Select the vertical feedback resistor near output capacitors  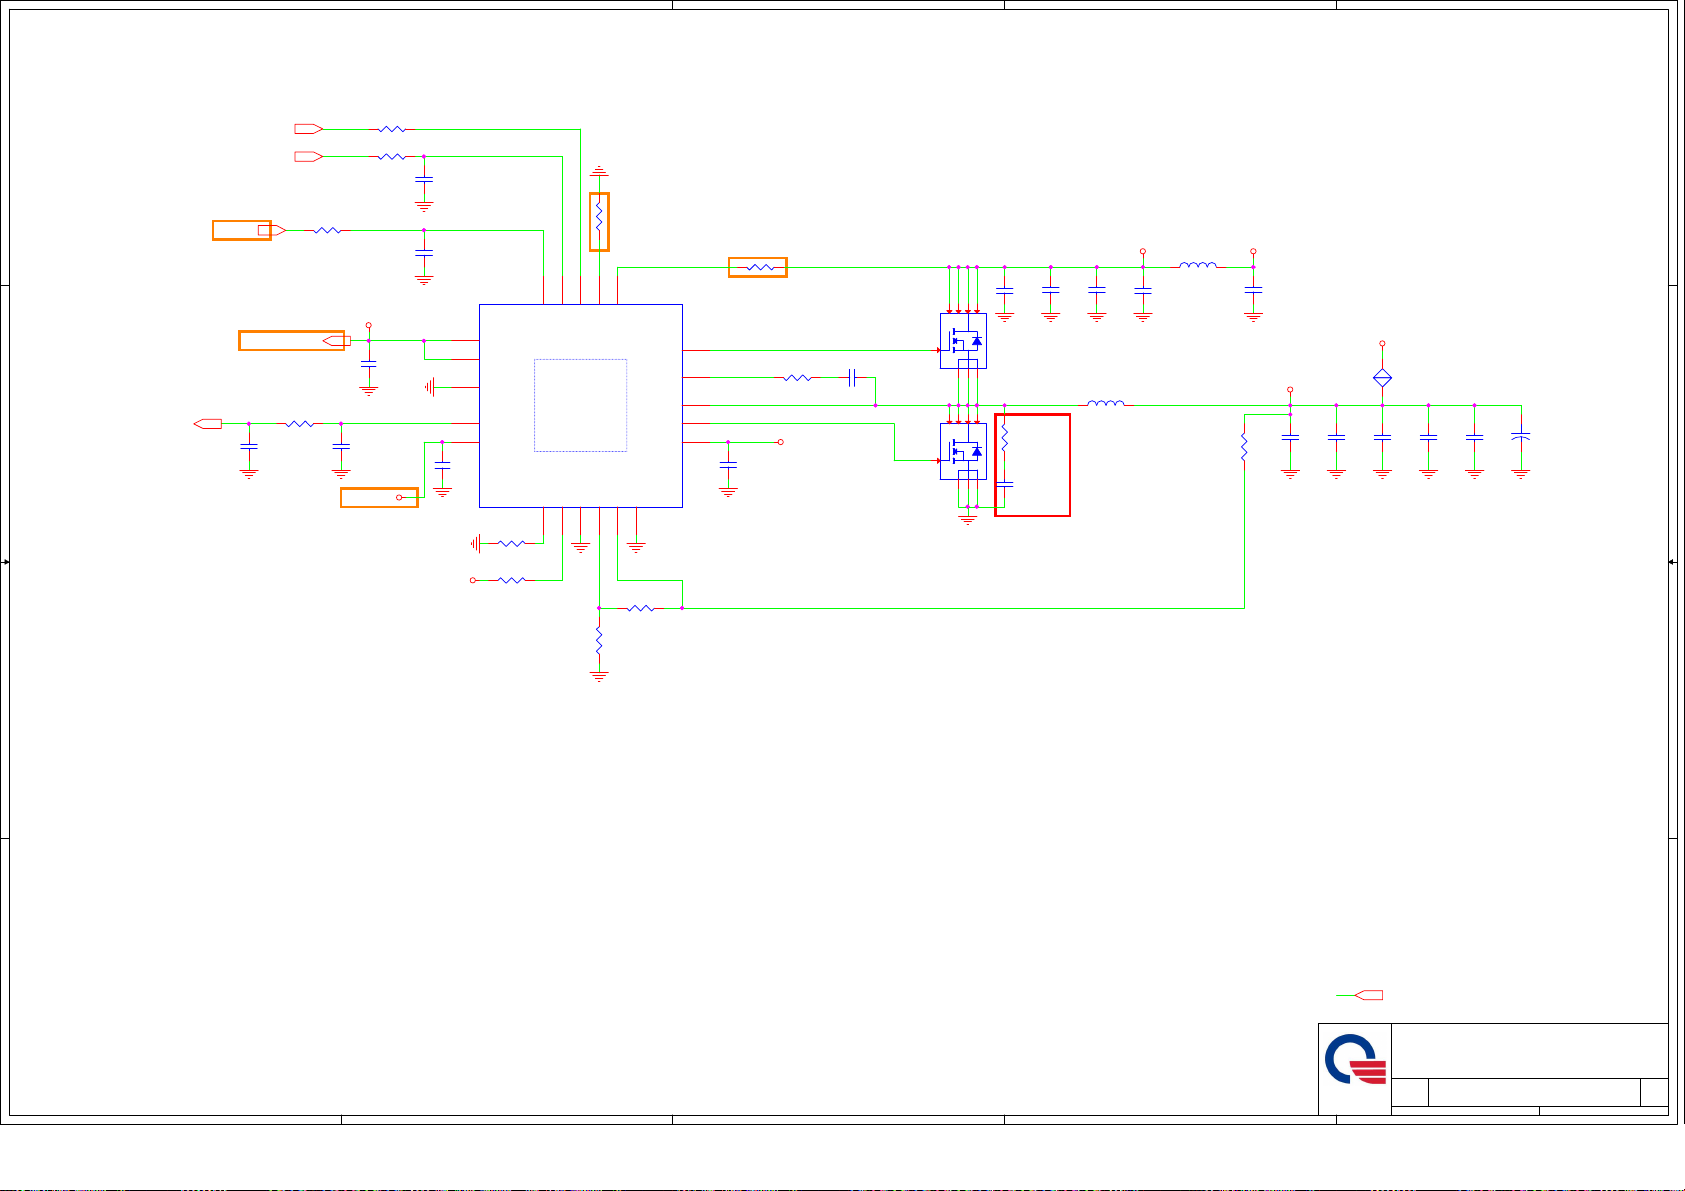click(x=1244, y=447)
